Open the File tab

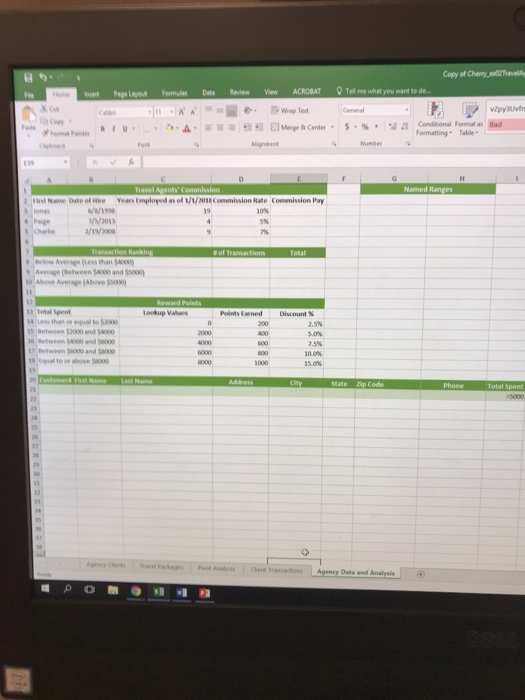(x=29, y=95)
